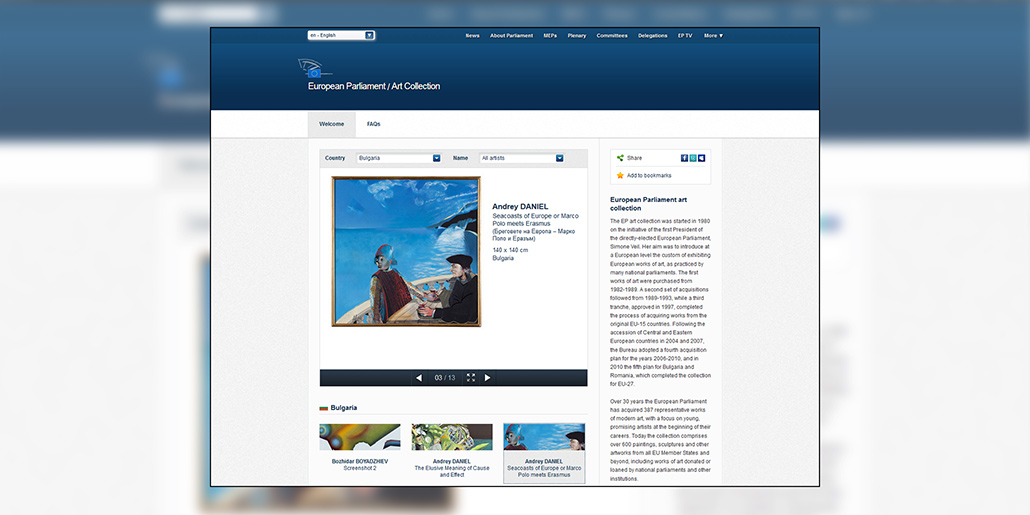The image size is (1030, 515).
Task: Open the language selector en - English
Action: click(341, 35)
